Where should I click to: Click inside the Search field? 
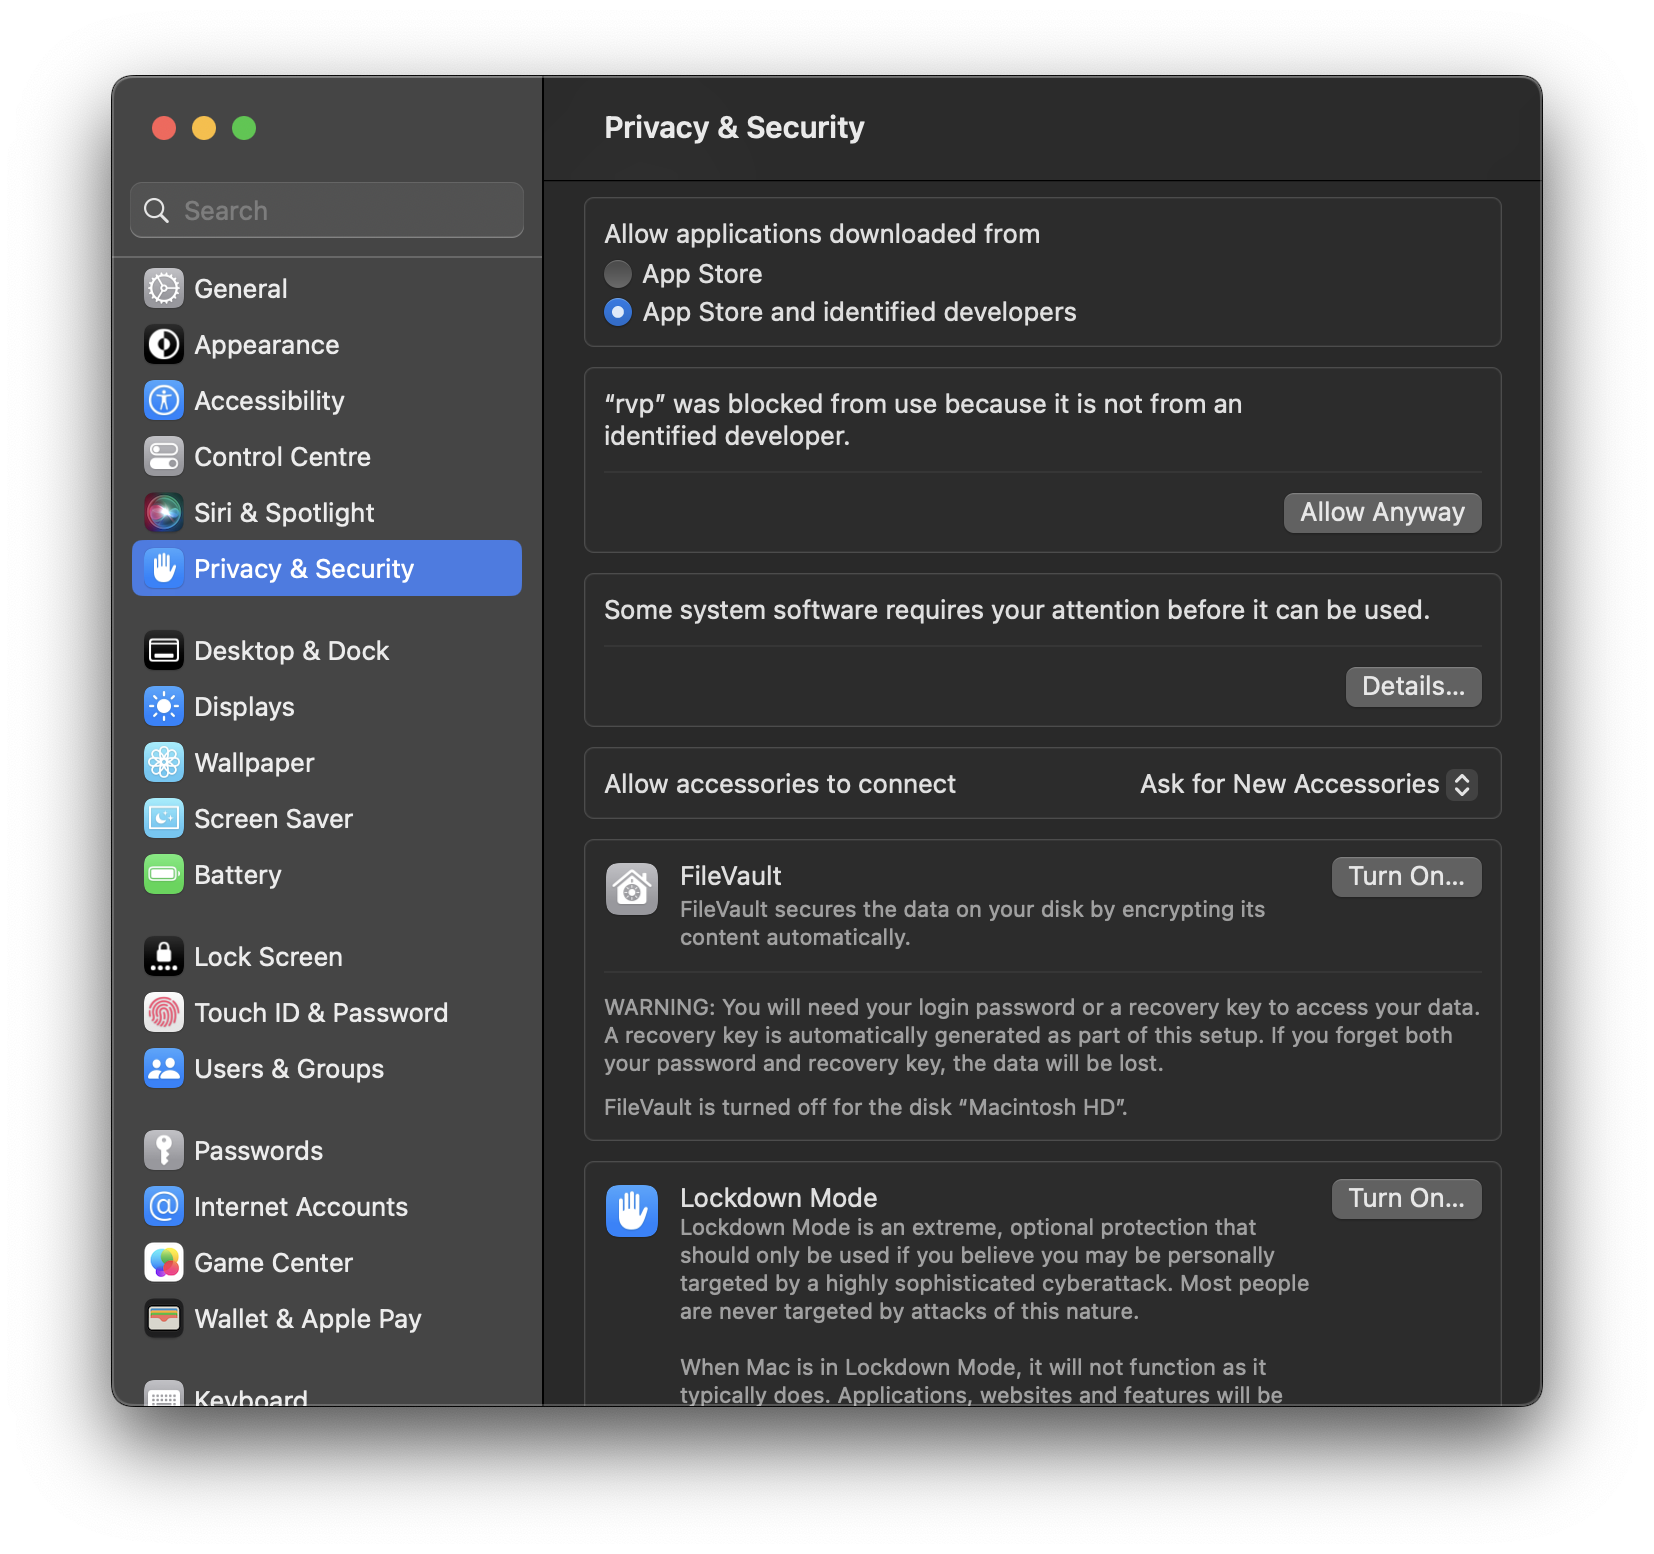click(x=326, y=210)
